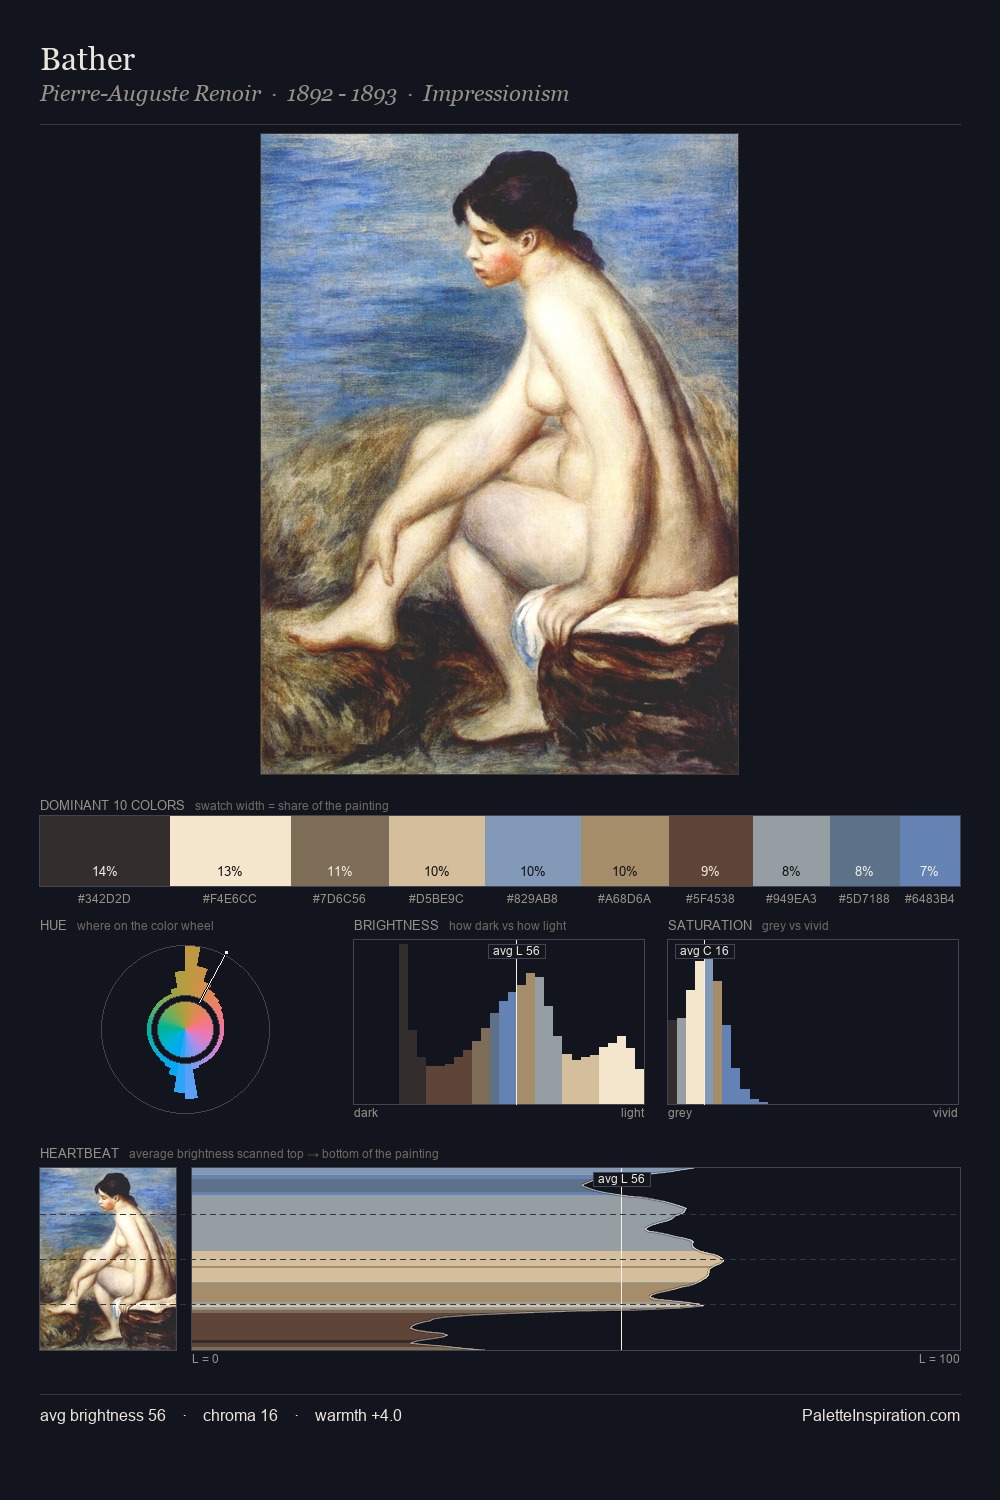Click the 'dark' axis label
The height and width of the screenshot is (1500, 1000).
(366, 1113)
